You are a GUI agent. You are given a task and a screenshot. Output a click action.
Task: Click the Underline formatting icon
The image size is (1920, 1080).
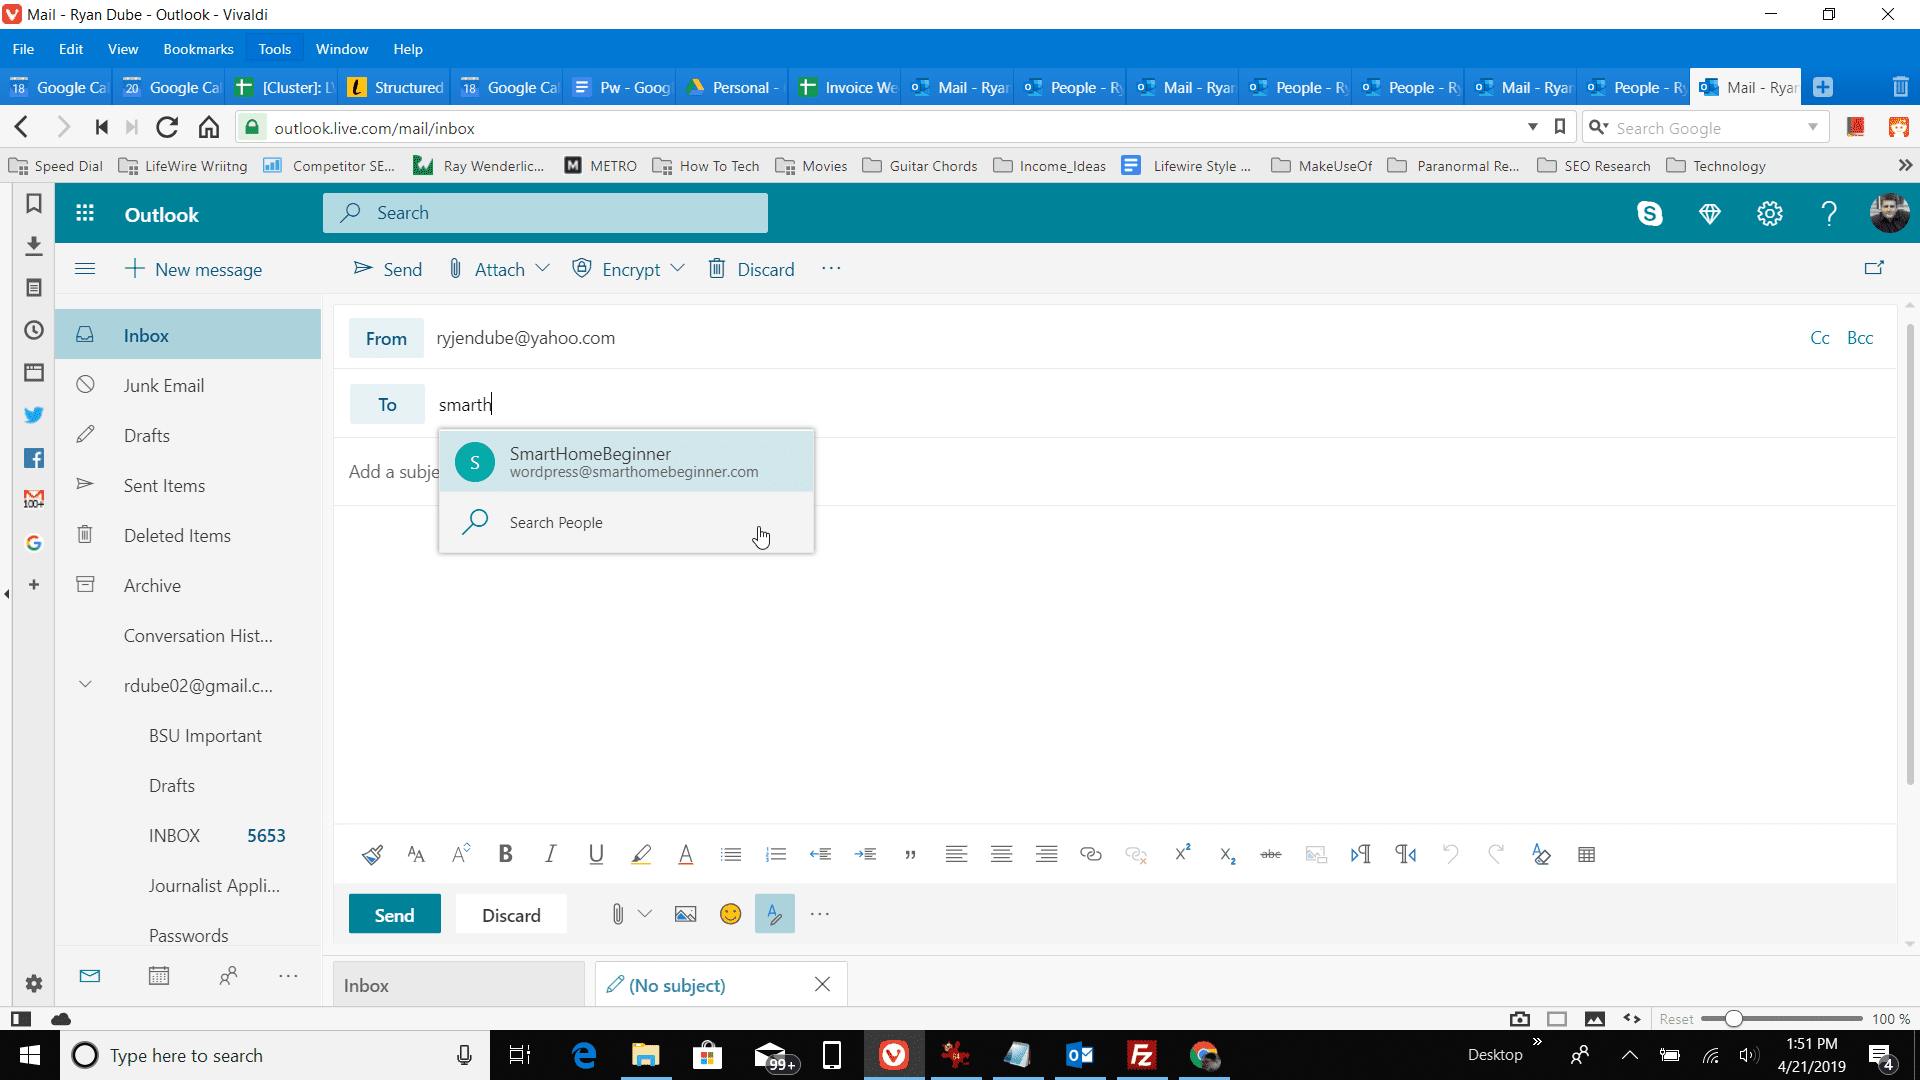pos(595,855)
